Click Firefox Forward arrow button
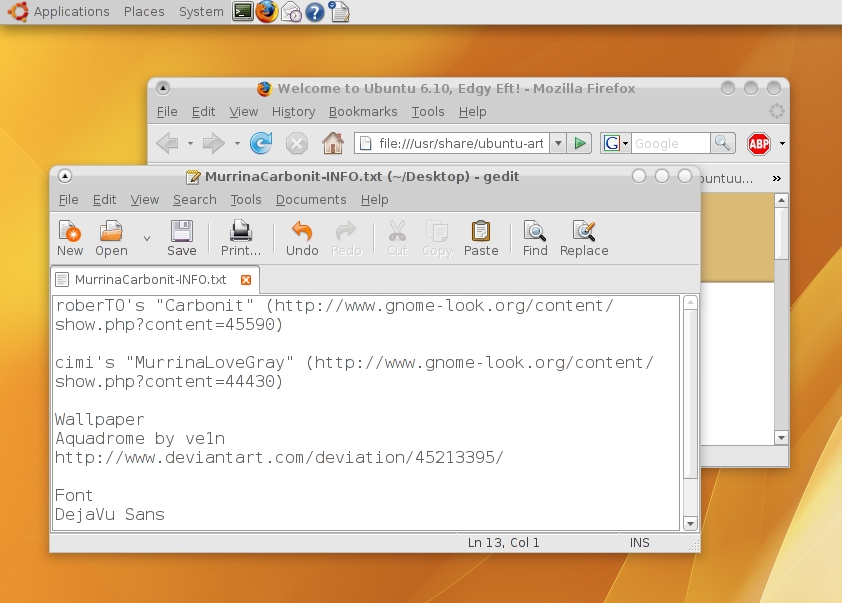Screen dimensions: 842x603 [213, 143]
